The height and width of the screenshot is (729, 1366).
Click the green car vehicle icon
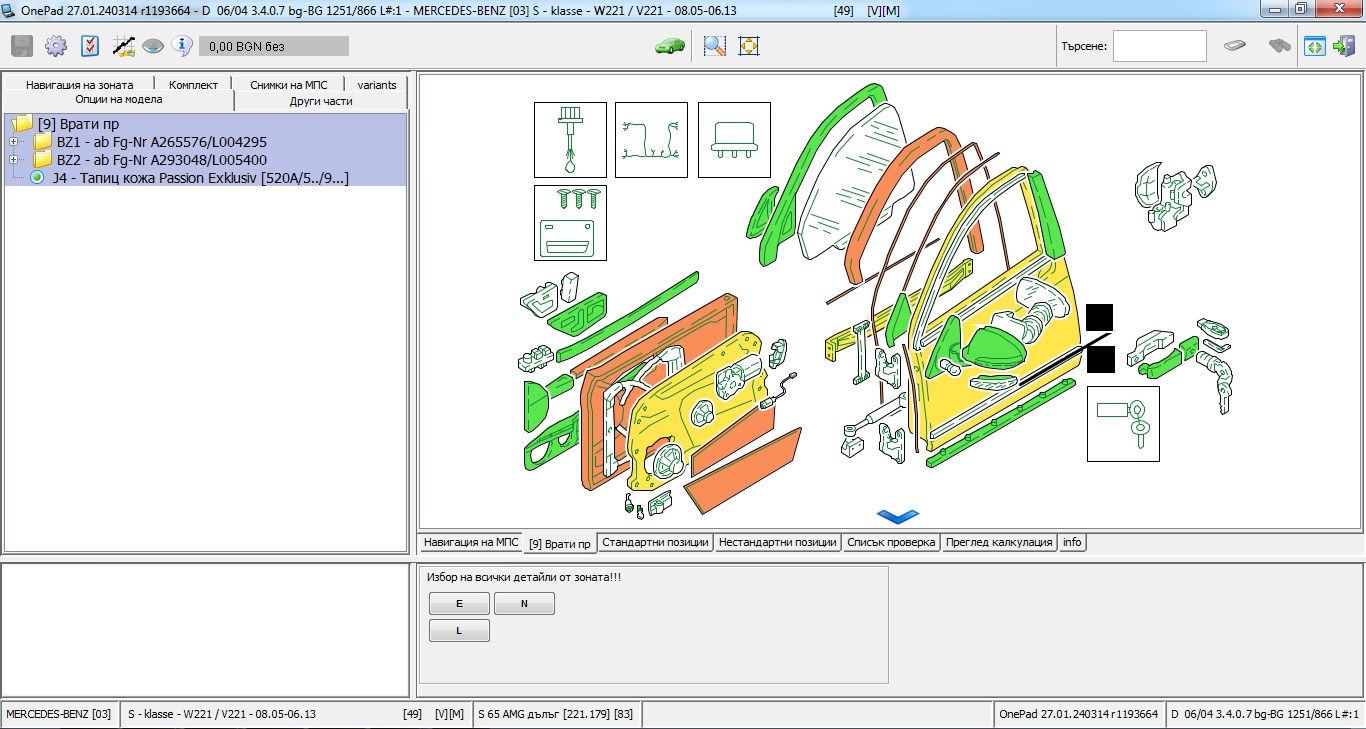[x=669, y=46]
